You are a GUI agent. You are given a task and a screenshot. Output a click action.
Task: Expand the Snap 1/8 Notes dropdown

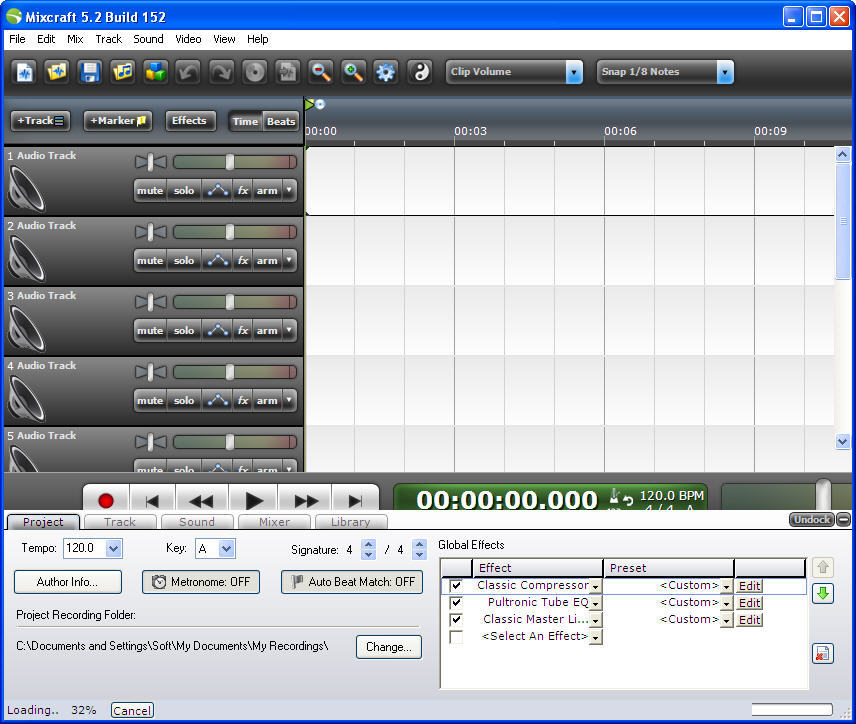pos(724,72)
